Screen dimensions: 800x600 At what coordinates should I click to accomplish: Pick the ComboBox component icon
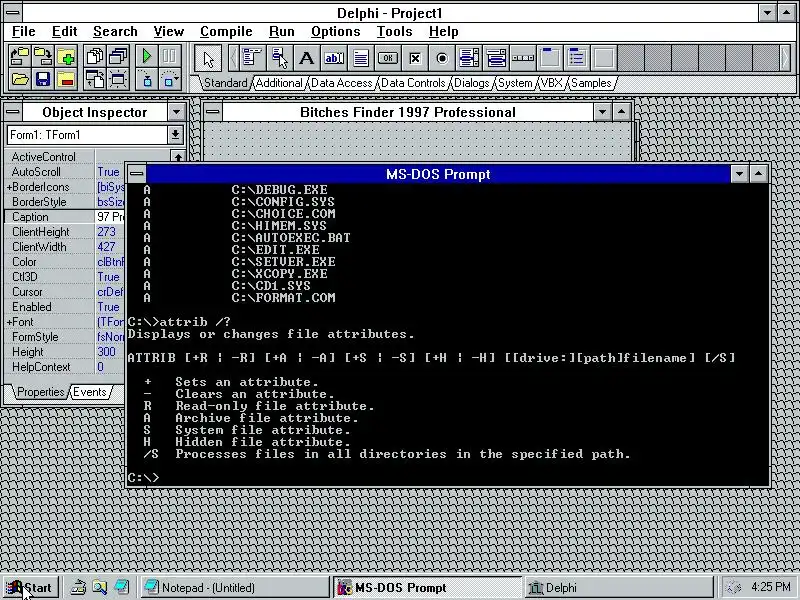click(x=496, y=58)
